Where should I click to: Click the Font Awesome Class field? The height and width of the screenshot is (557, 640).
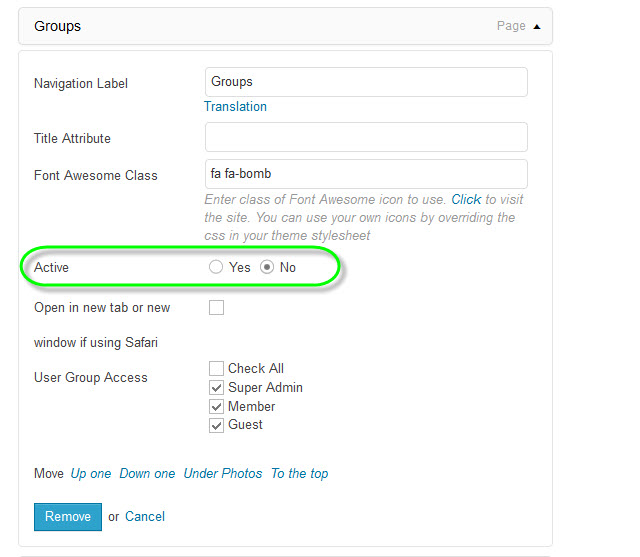[x=365, y=174]
